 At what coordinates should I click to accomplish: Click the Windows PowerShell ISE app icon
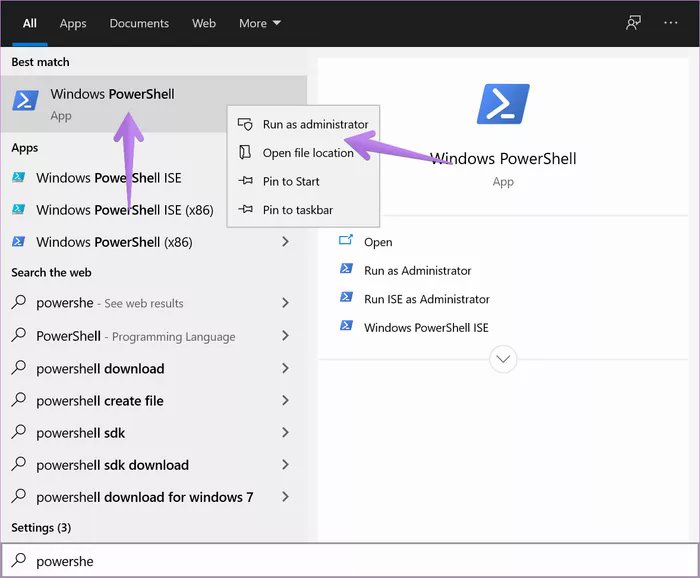pos(18,177)
